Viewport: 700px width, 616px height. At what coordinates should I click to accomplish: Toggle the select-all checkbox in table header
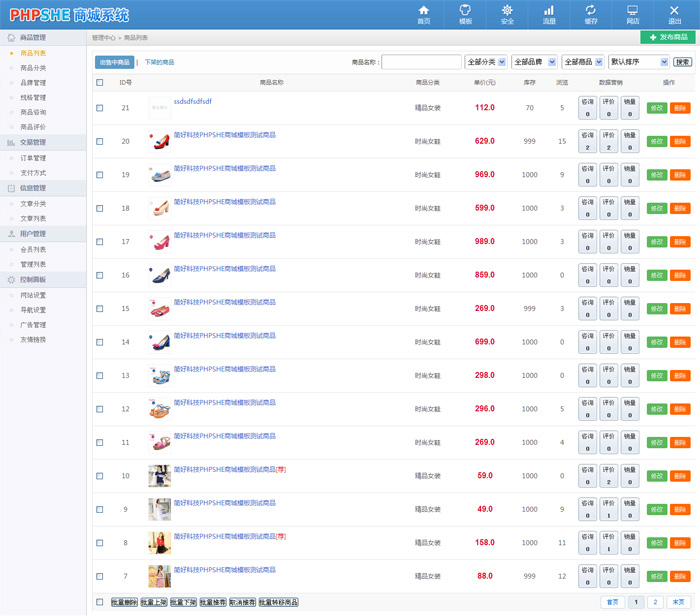tap(100, 83)
